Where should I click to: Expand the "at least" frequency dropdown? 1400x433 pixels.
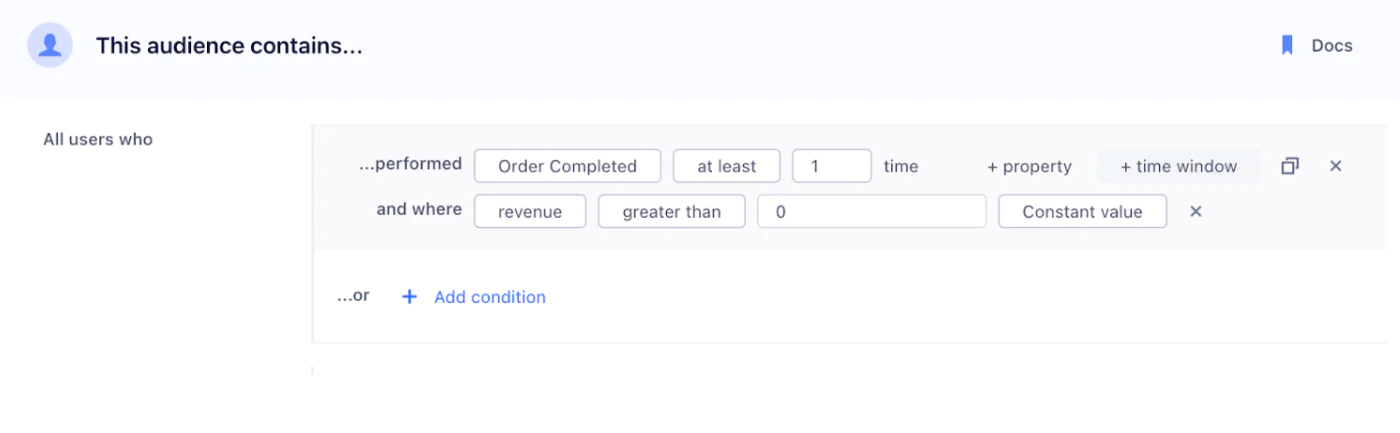point(726,166)
